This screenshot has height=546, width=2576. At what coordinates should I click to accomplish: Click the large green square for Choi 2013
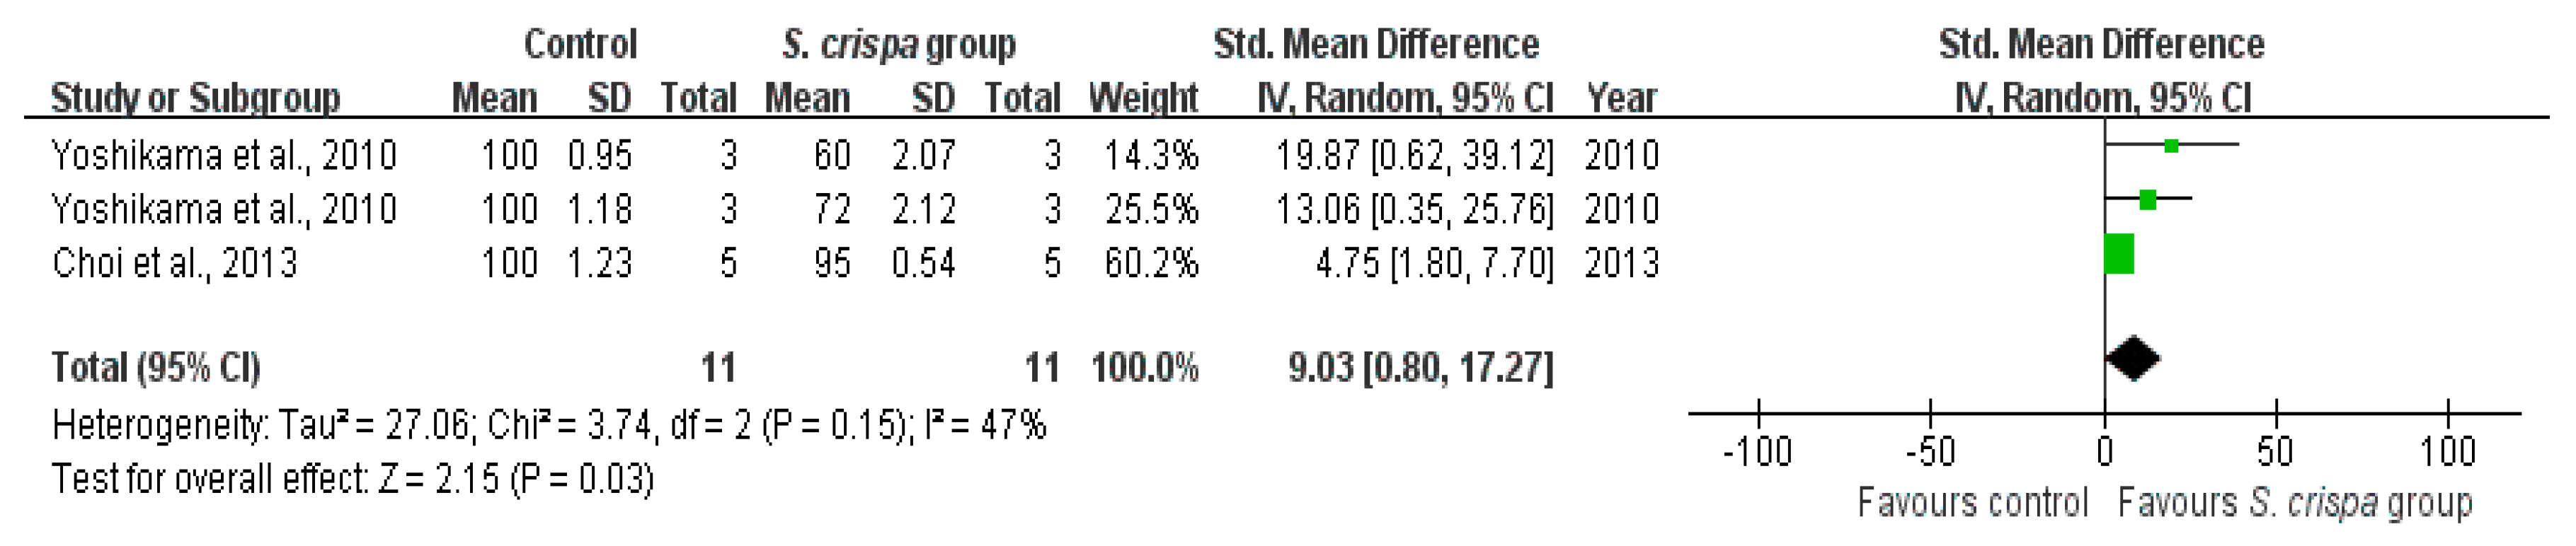pos(2119,254)
